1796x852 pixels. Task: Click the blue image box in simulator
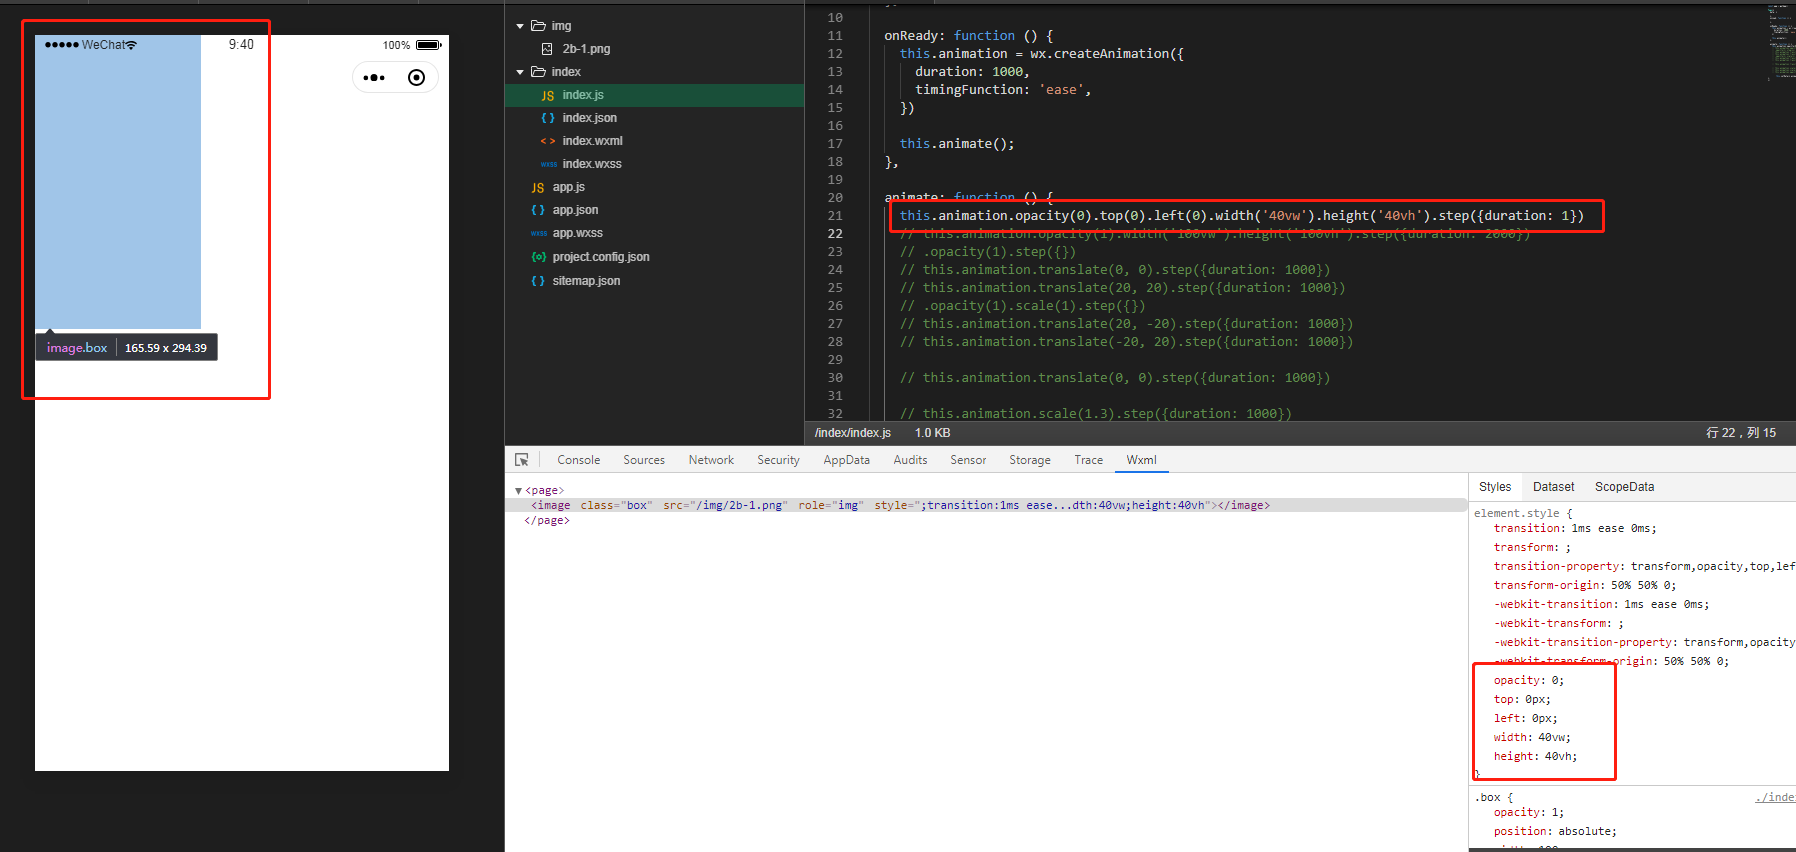tap(118, 182)
